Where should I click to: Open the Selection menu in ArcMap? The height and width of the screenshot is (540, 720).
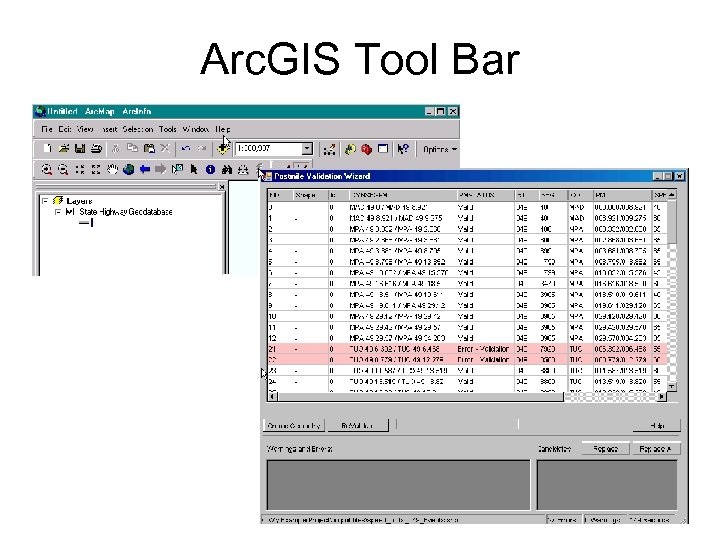click(x=138, y=129)
